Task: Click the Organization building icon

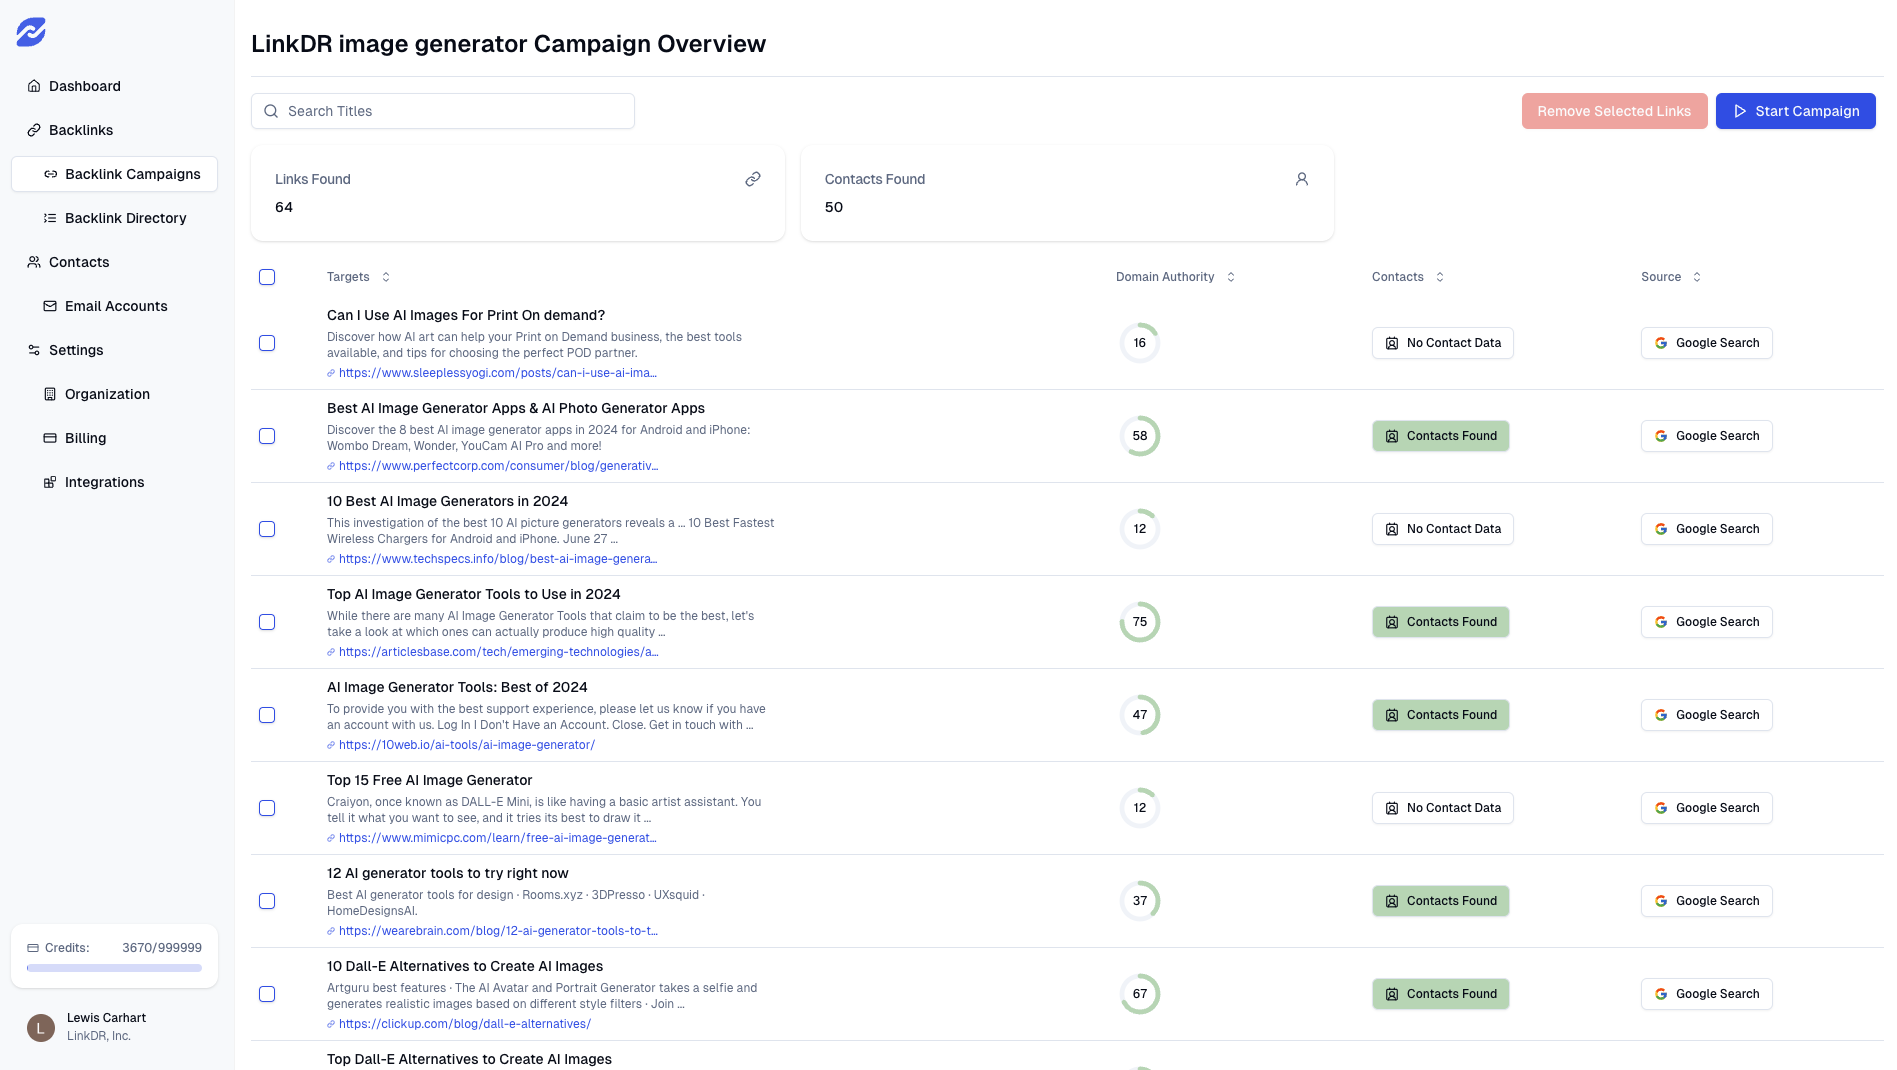Action: [x=50, y=394]
